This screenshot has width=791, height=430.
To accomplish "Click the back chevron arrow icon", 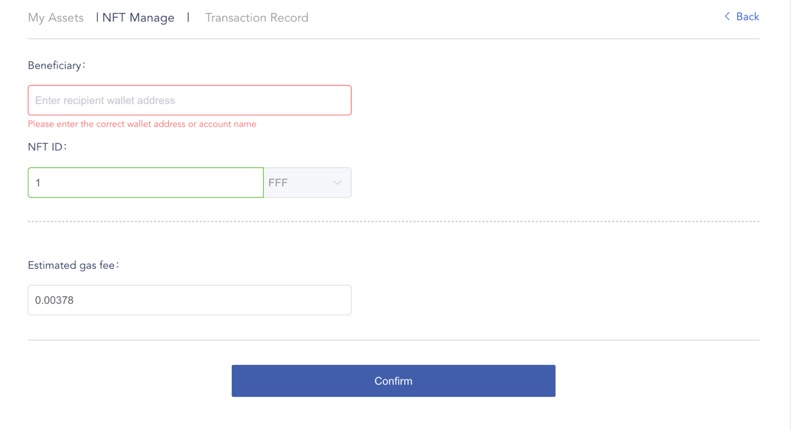I will coord(727,17).
